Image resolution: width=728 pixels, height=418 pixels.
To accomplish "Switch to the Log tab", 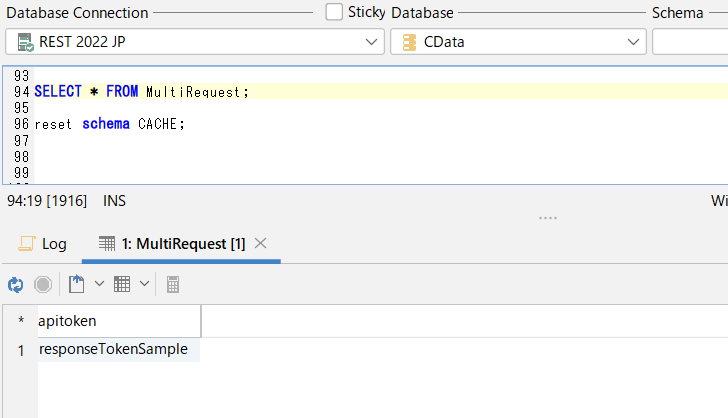I will [x=54, y=243].
